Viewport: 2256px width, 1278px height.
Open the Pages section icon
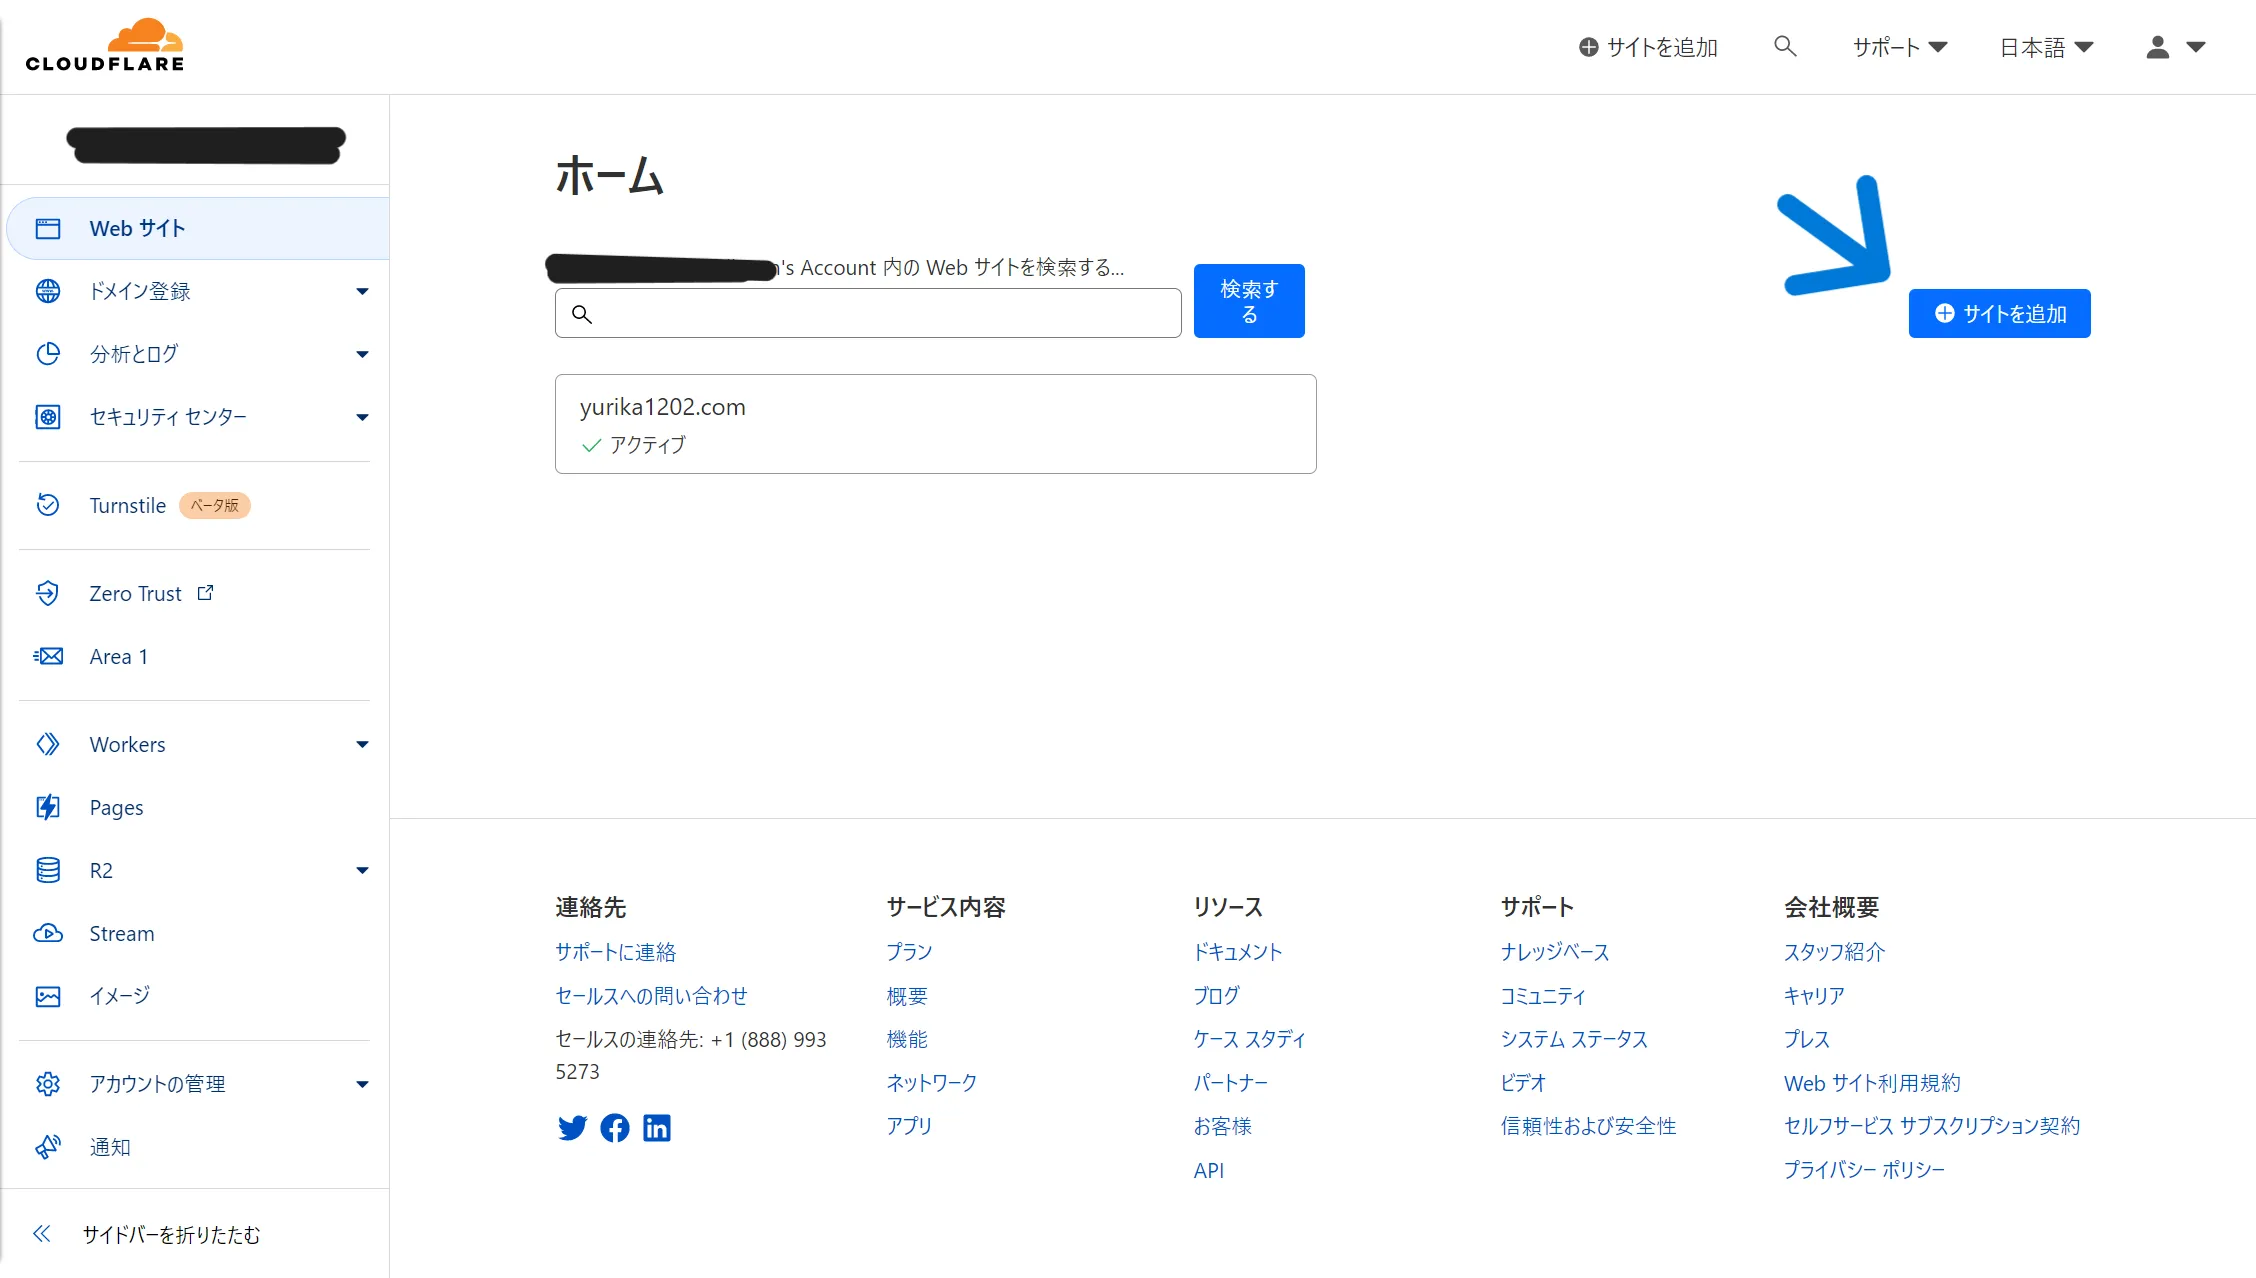(x=49, y=807)
